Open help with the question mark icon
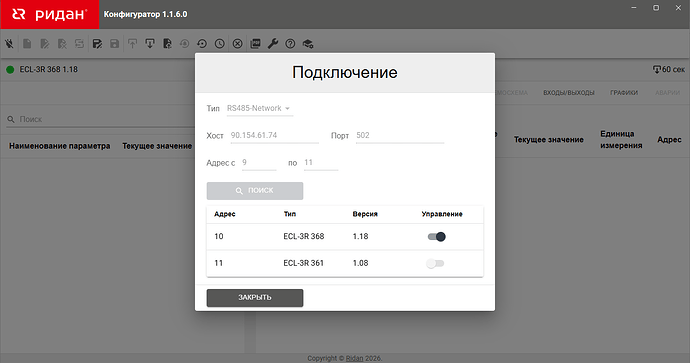Image resolution: width=690 pixels, height=363 pixels. [290, 44]
